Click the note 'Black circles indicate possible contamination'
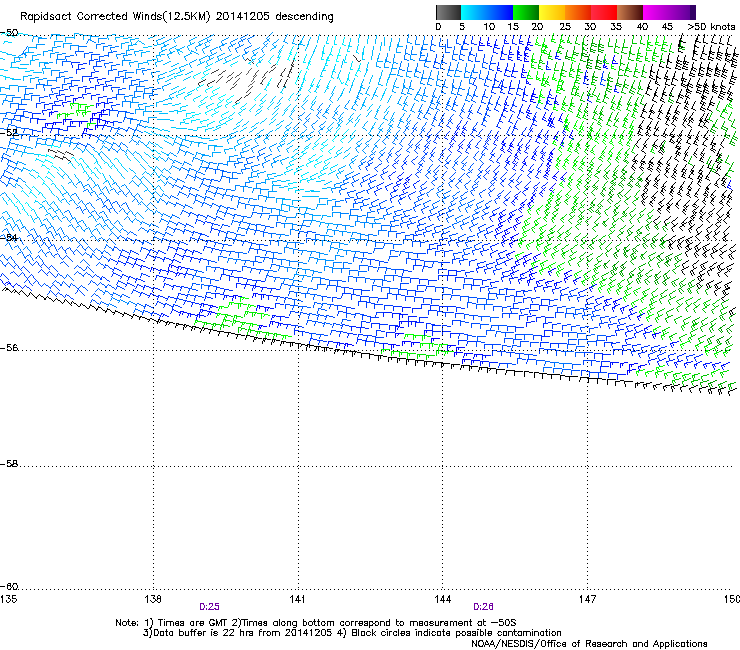Screen dimensions: 740x650 tap(456, 633)
